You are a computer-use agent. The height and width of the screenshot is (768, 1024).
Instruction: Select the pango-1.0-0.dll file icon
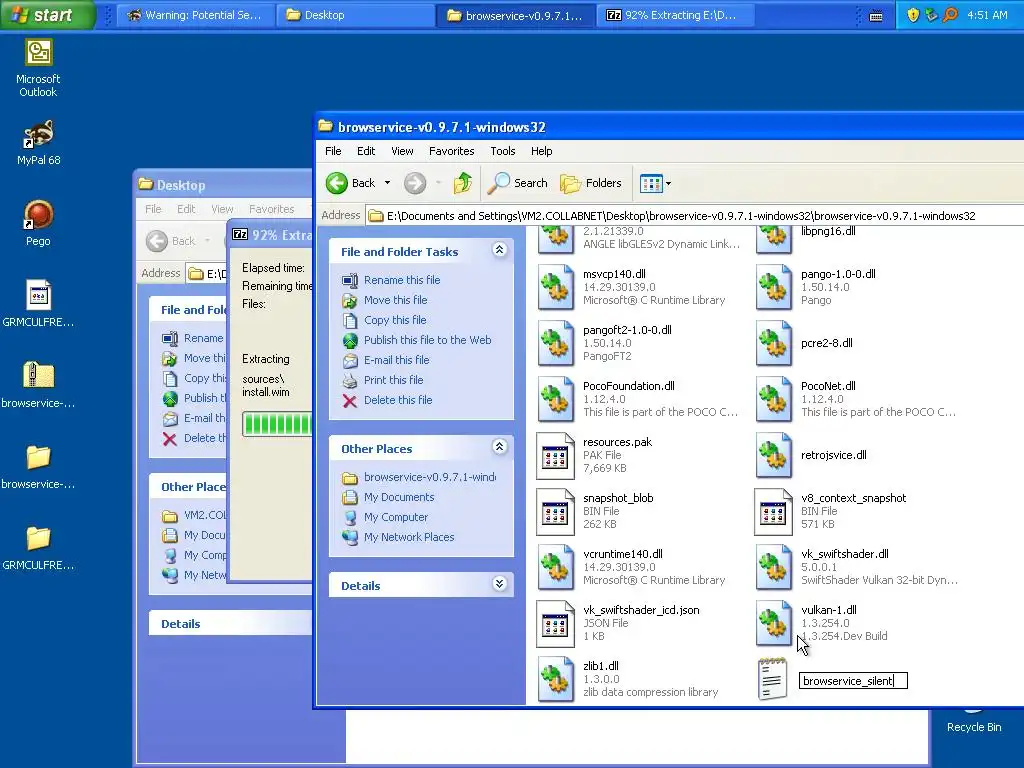click(x=773, y=287)
